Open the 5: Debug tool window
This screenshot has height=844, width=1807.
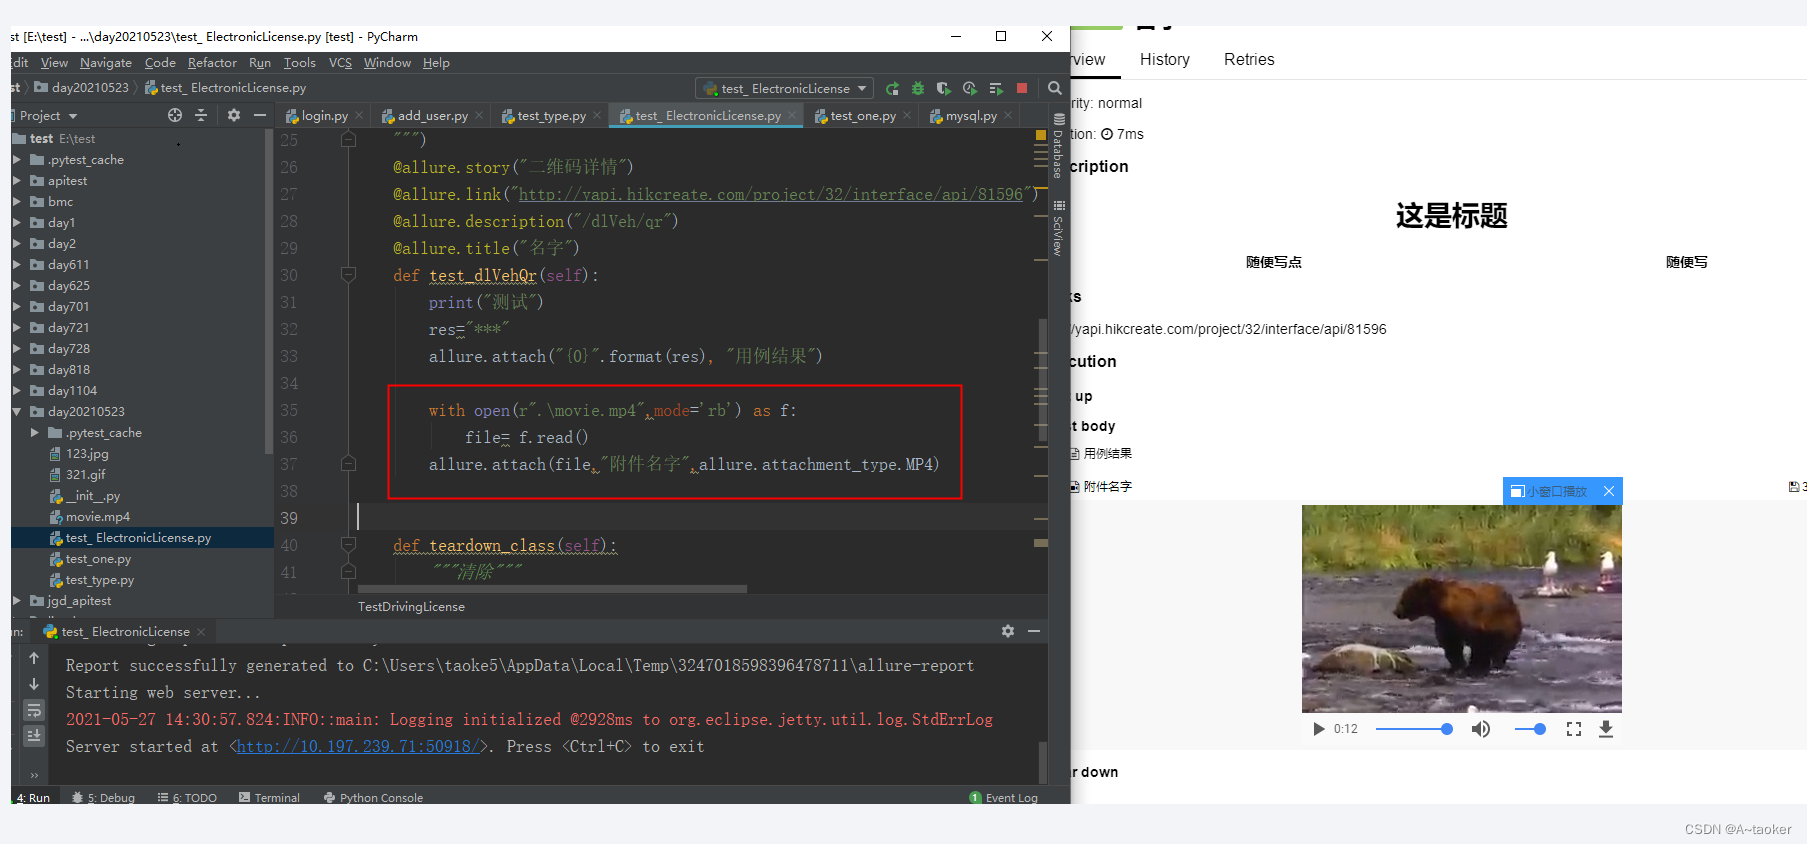pyautogui.click(x=103, y=798)
